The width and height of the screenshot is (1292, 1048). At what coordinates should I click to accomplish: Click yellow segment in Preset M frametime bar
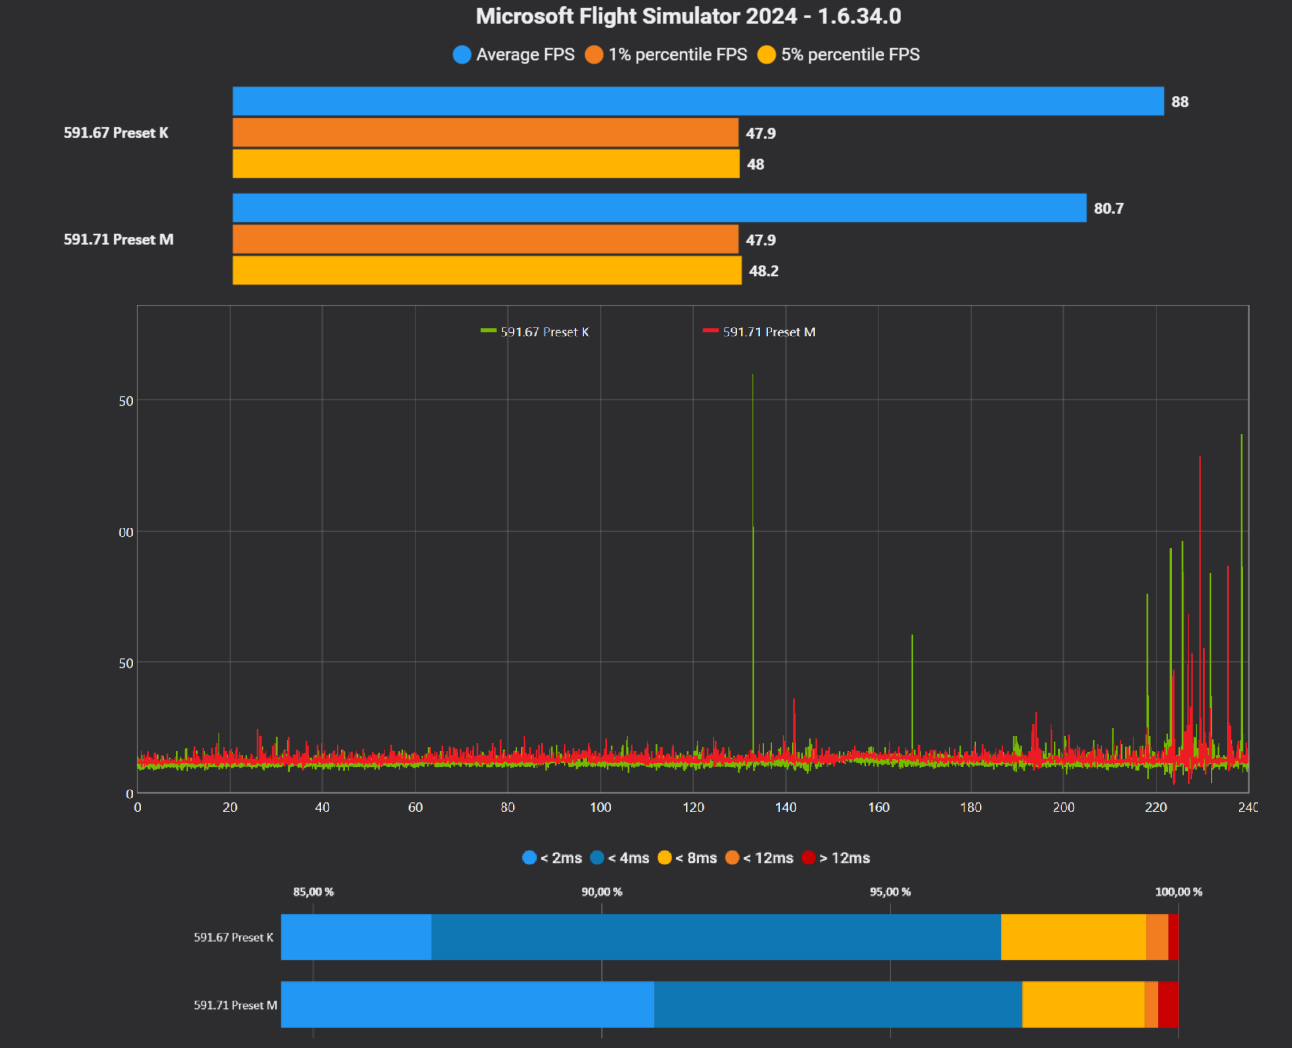[1083, 1004]
